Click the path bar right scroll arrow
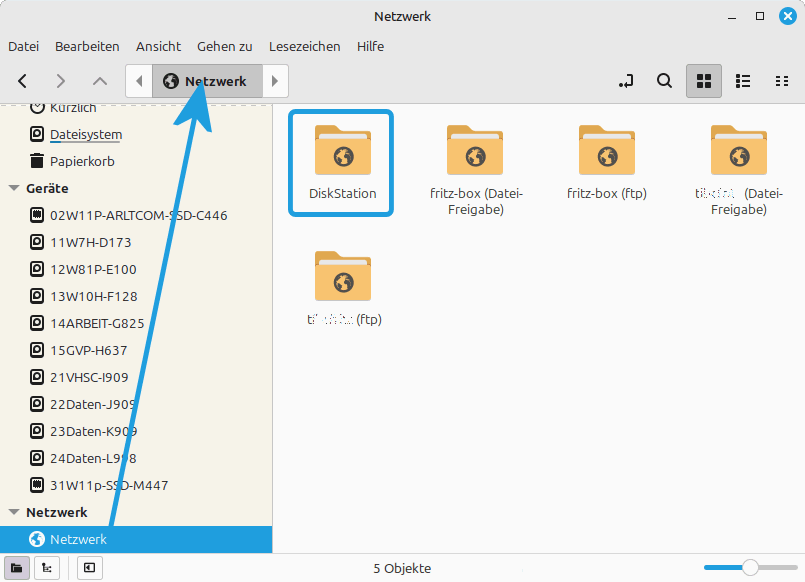Viewport: 805px width, 582px height. [275, 81]
